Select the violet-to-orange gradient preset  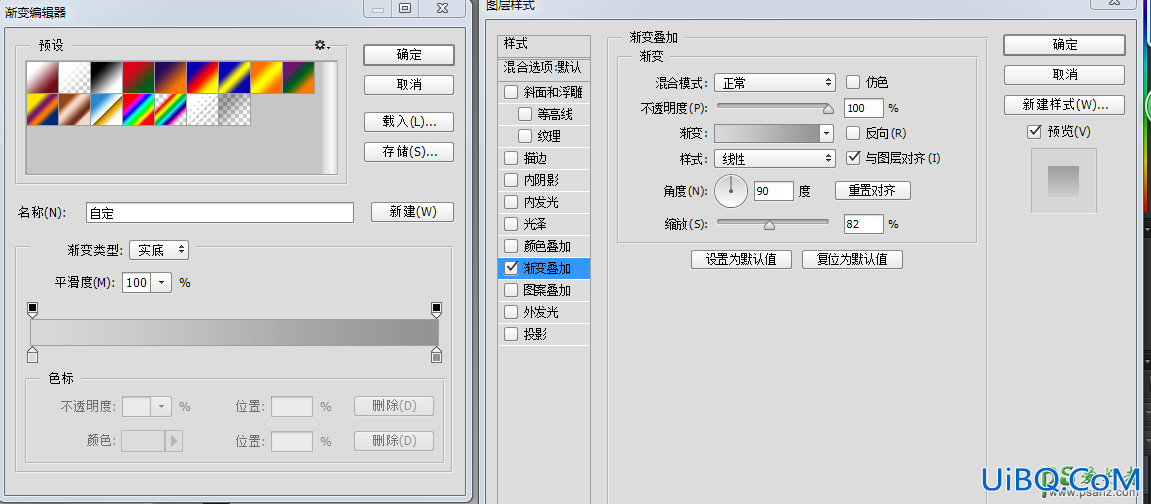point(170,77)
